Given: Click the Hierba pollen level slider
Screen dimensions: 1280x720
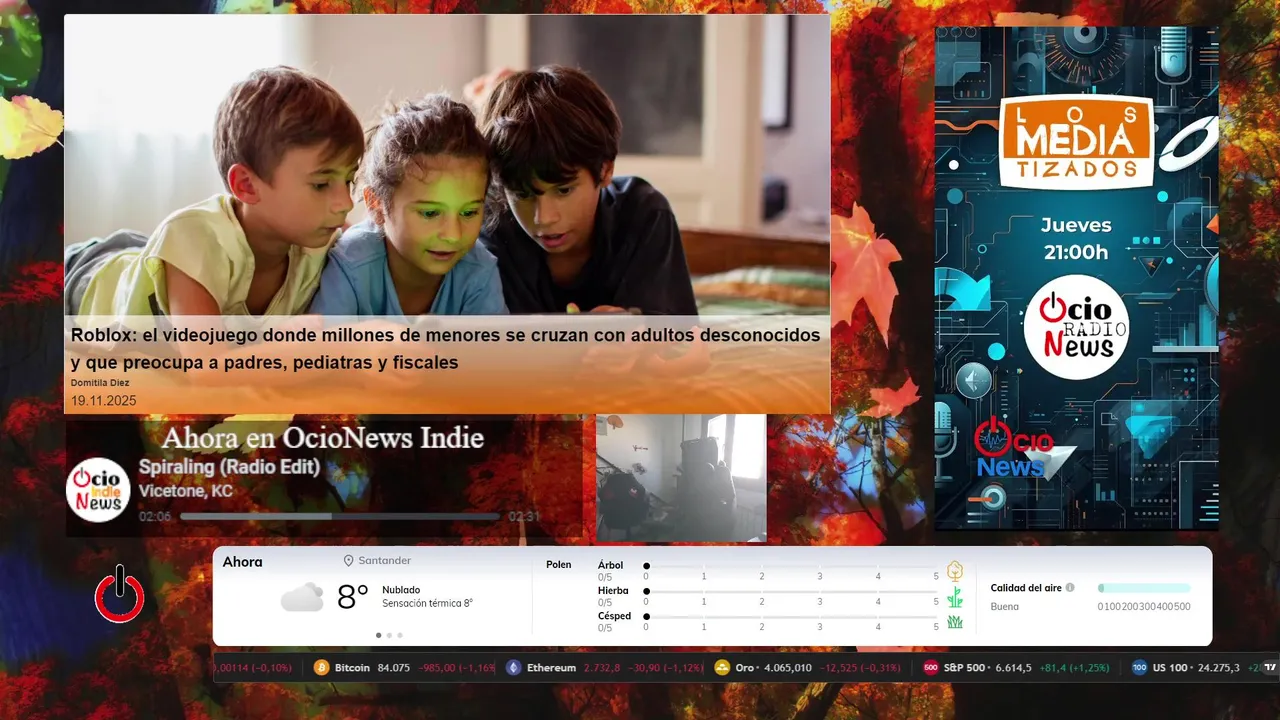Looking at the screenshot, I should 791,592.
